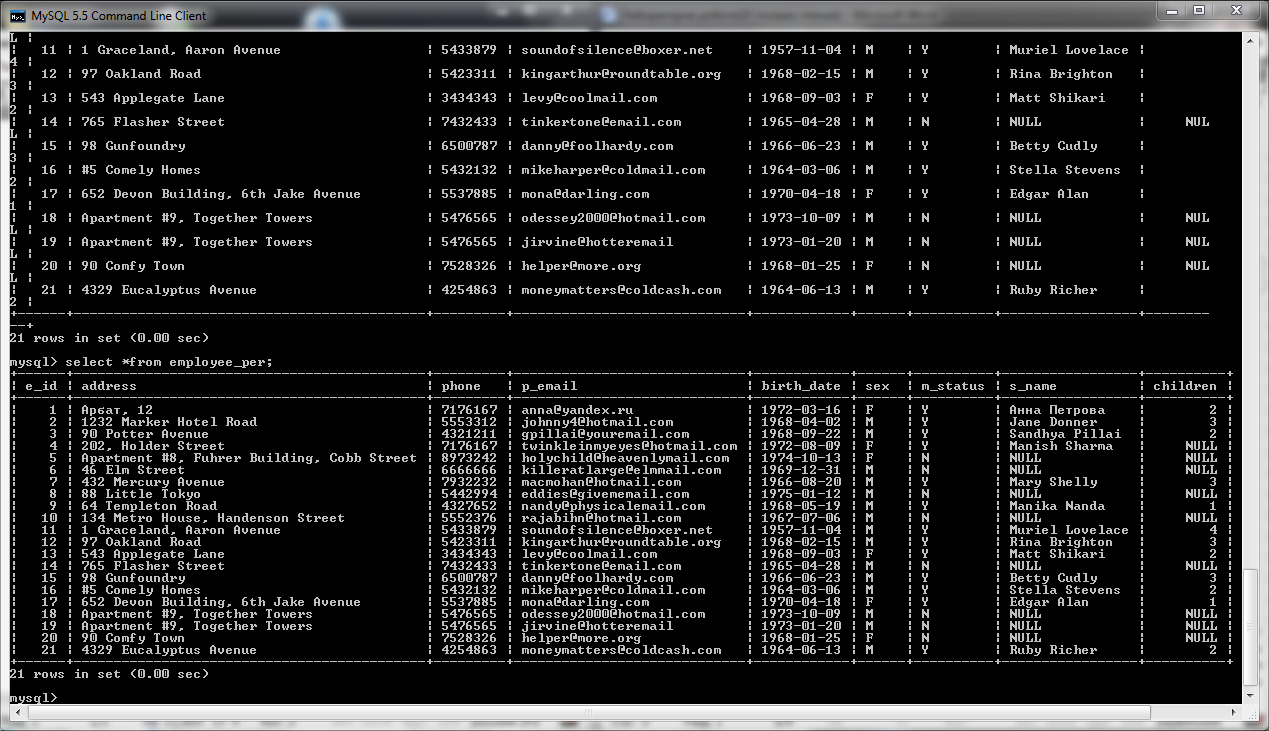Click the spouse name Manika Nanda
This screenshot has width=1269, height=731.
1057,506
